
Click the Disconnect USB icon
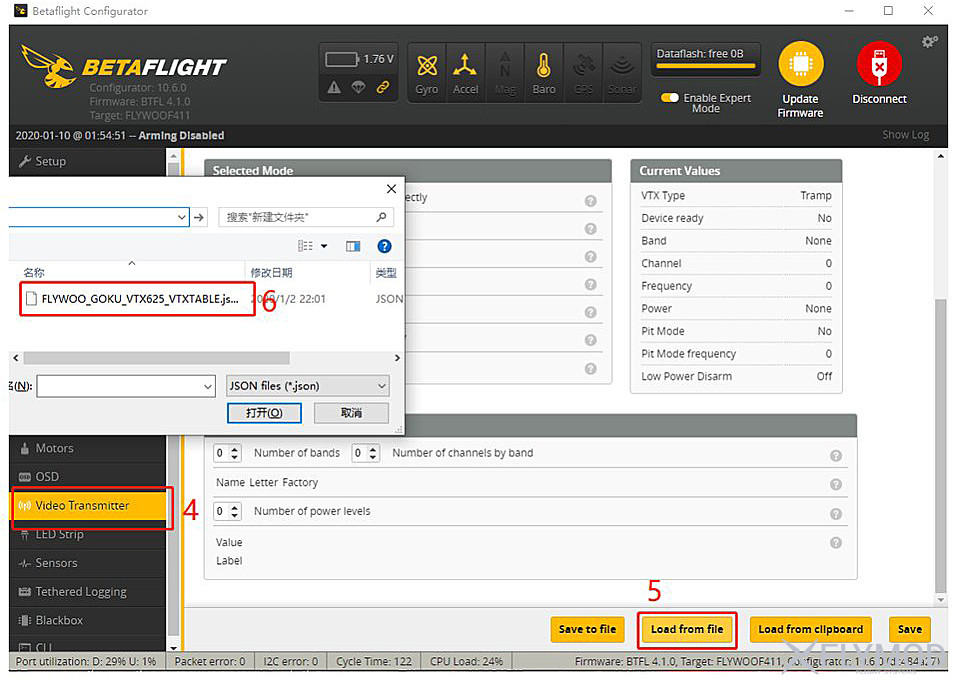click(x=879, y=64)
